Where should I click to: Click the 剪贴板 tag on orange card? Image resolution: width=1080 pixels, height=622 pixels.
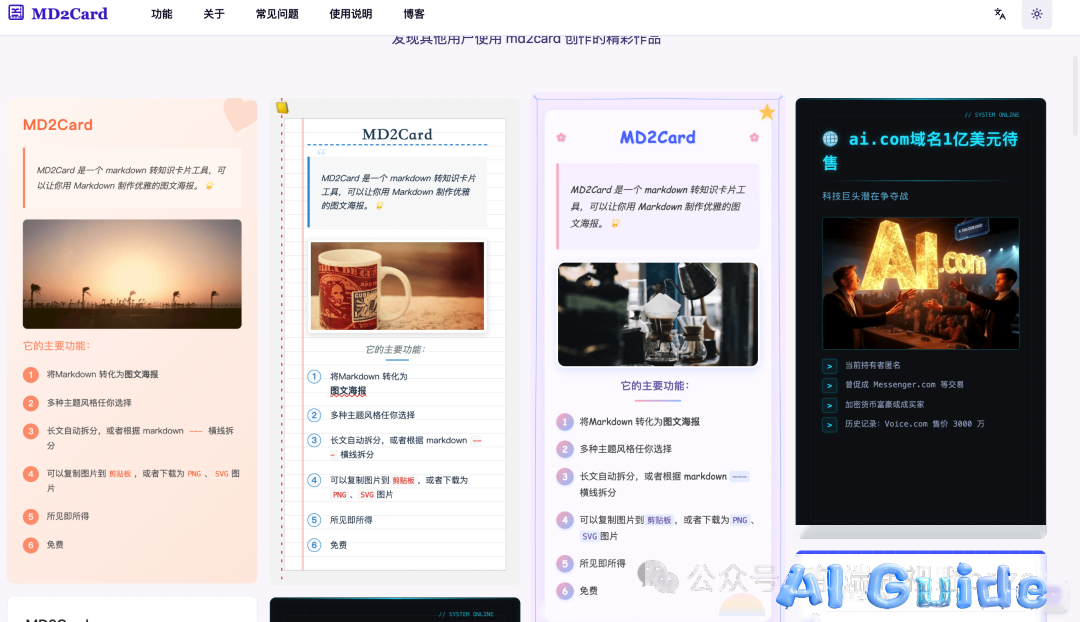(120, 474)
